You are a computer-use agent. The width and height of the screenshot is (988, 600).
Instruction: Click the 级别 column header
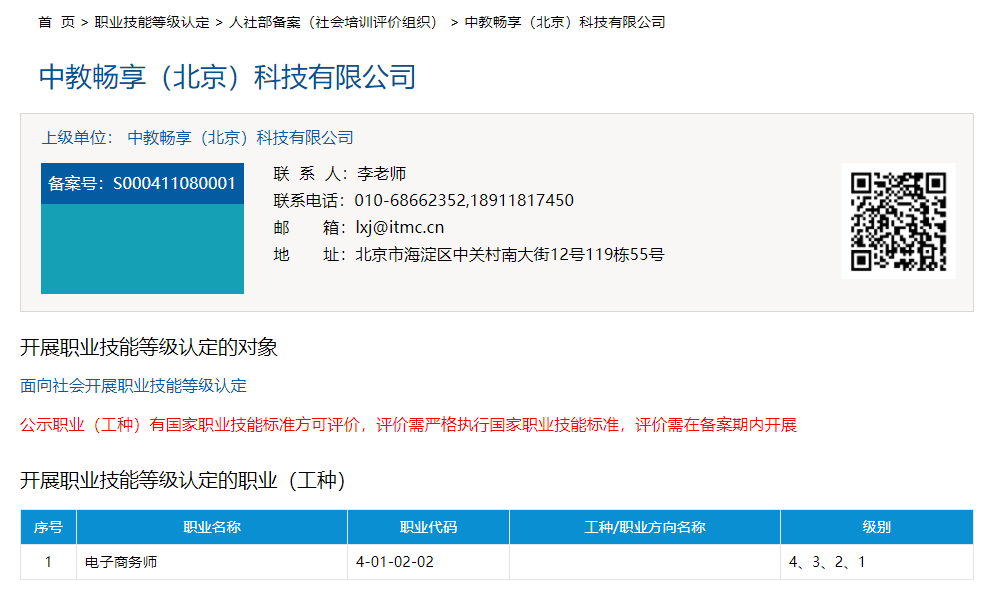click(876, 527)
